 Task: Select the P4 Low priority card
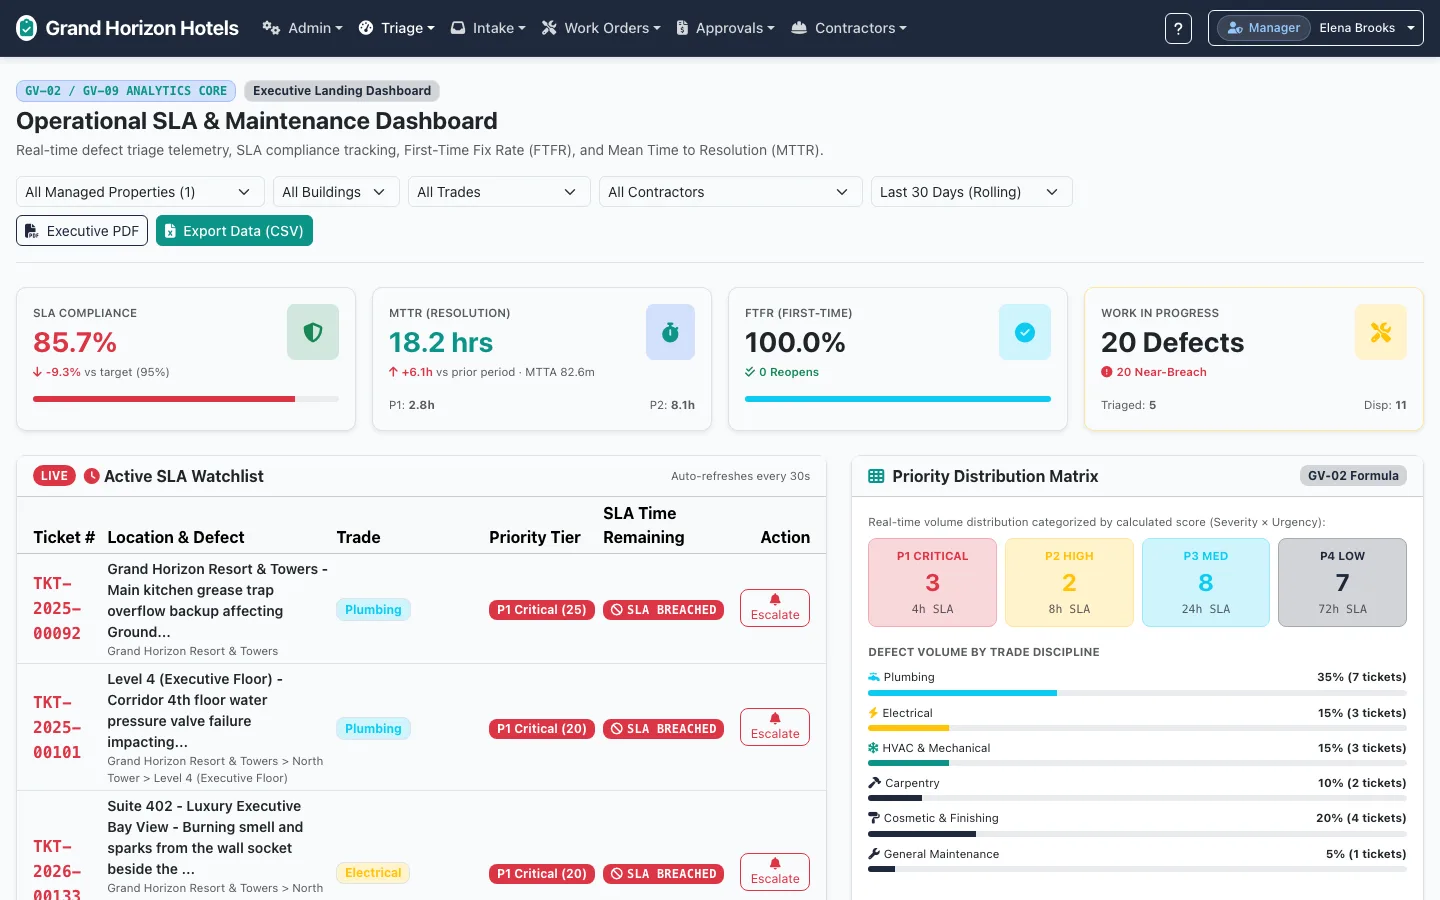coord(1342,583)
